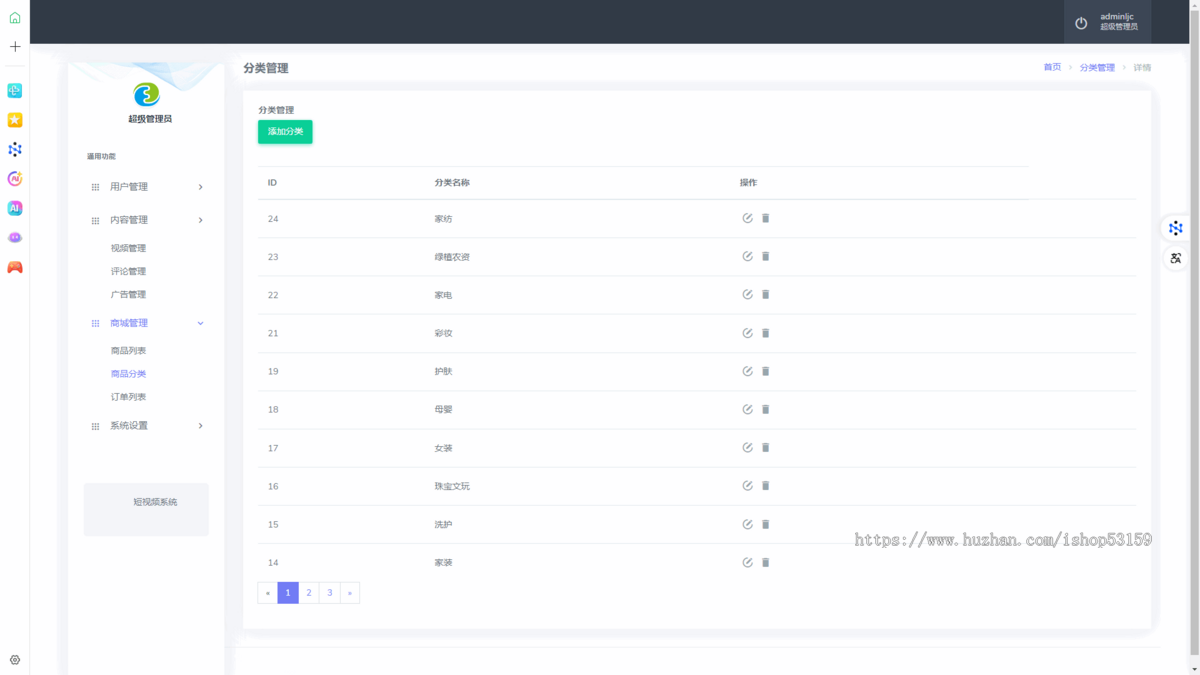The height and width of the screenshot is (675, 1200).
Task: Open the home icon in left browser sidebar
Action: (15, 18)
